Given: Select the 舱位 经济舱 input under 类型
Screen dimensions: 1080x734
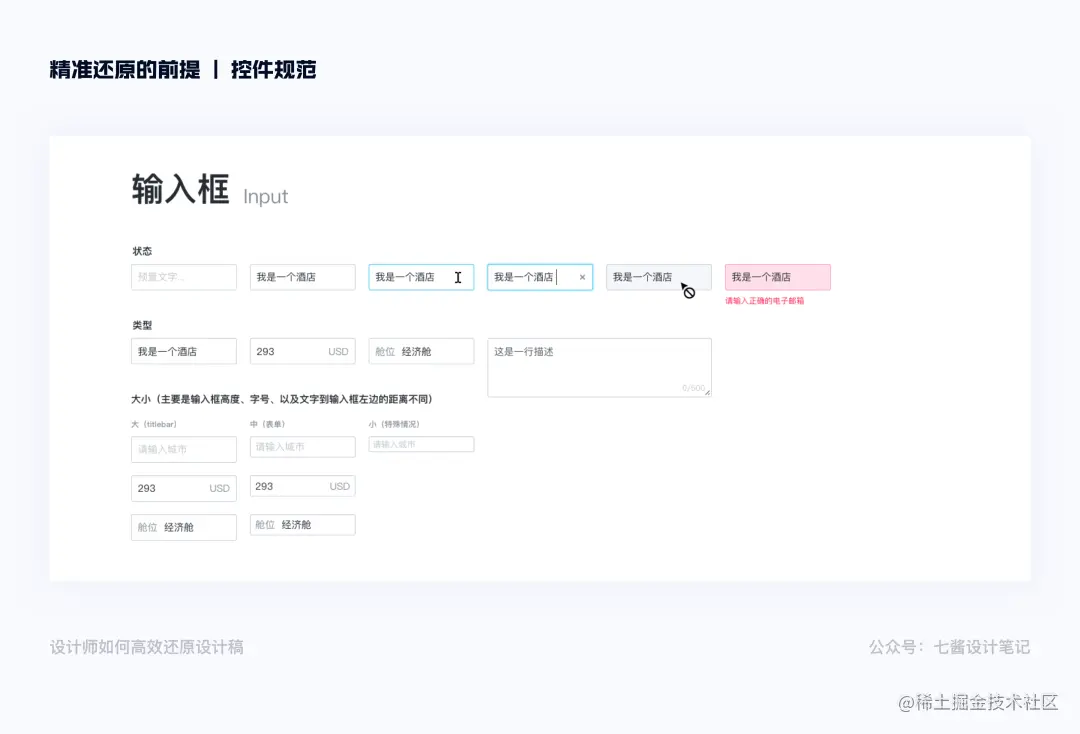Looking at the screenshot, I should tap(421, 351).
